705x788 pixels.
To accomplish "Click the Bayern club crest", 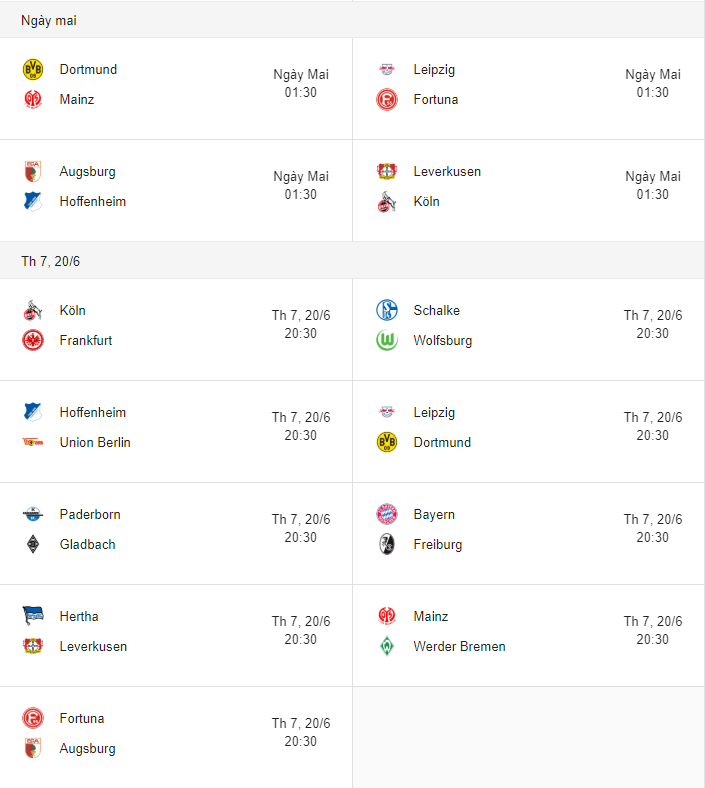I will point(387,514).
